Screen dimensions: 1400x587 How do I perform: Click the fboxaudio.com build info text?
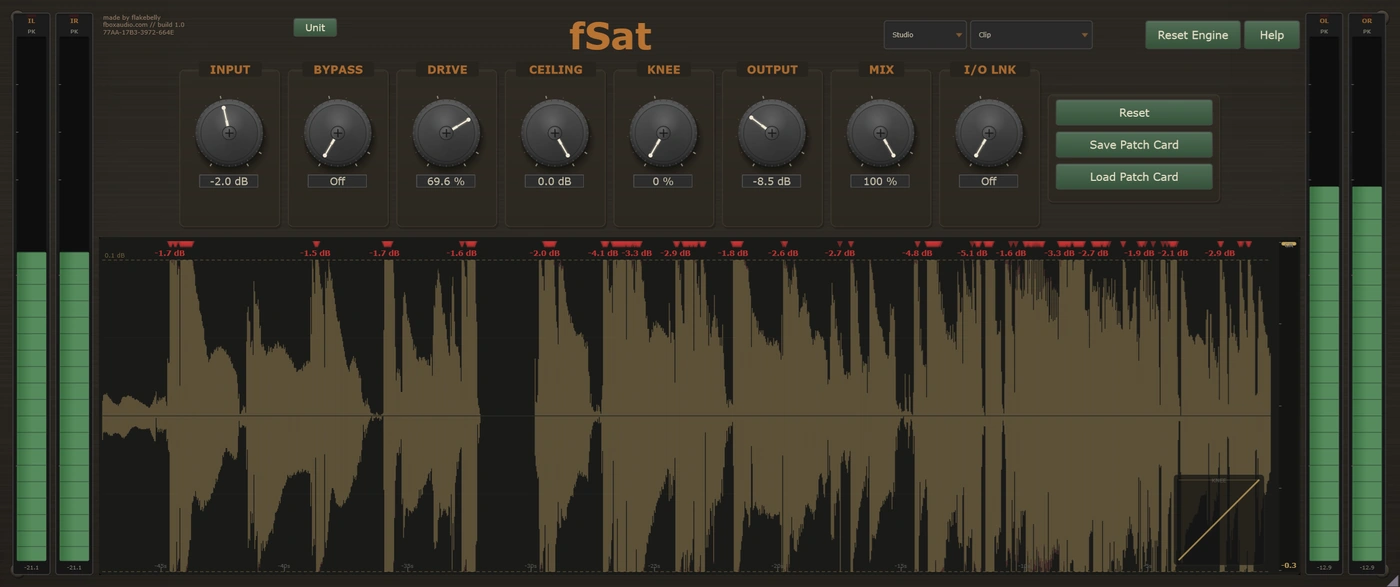(144, 25)
